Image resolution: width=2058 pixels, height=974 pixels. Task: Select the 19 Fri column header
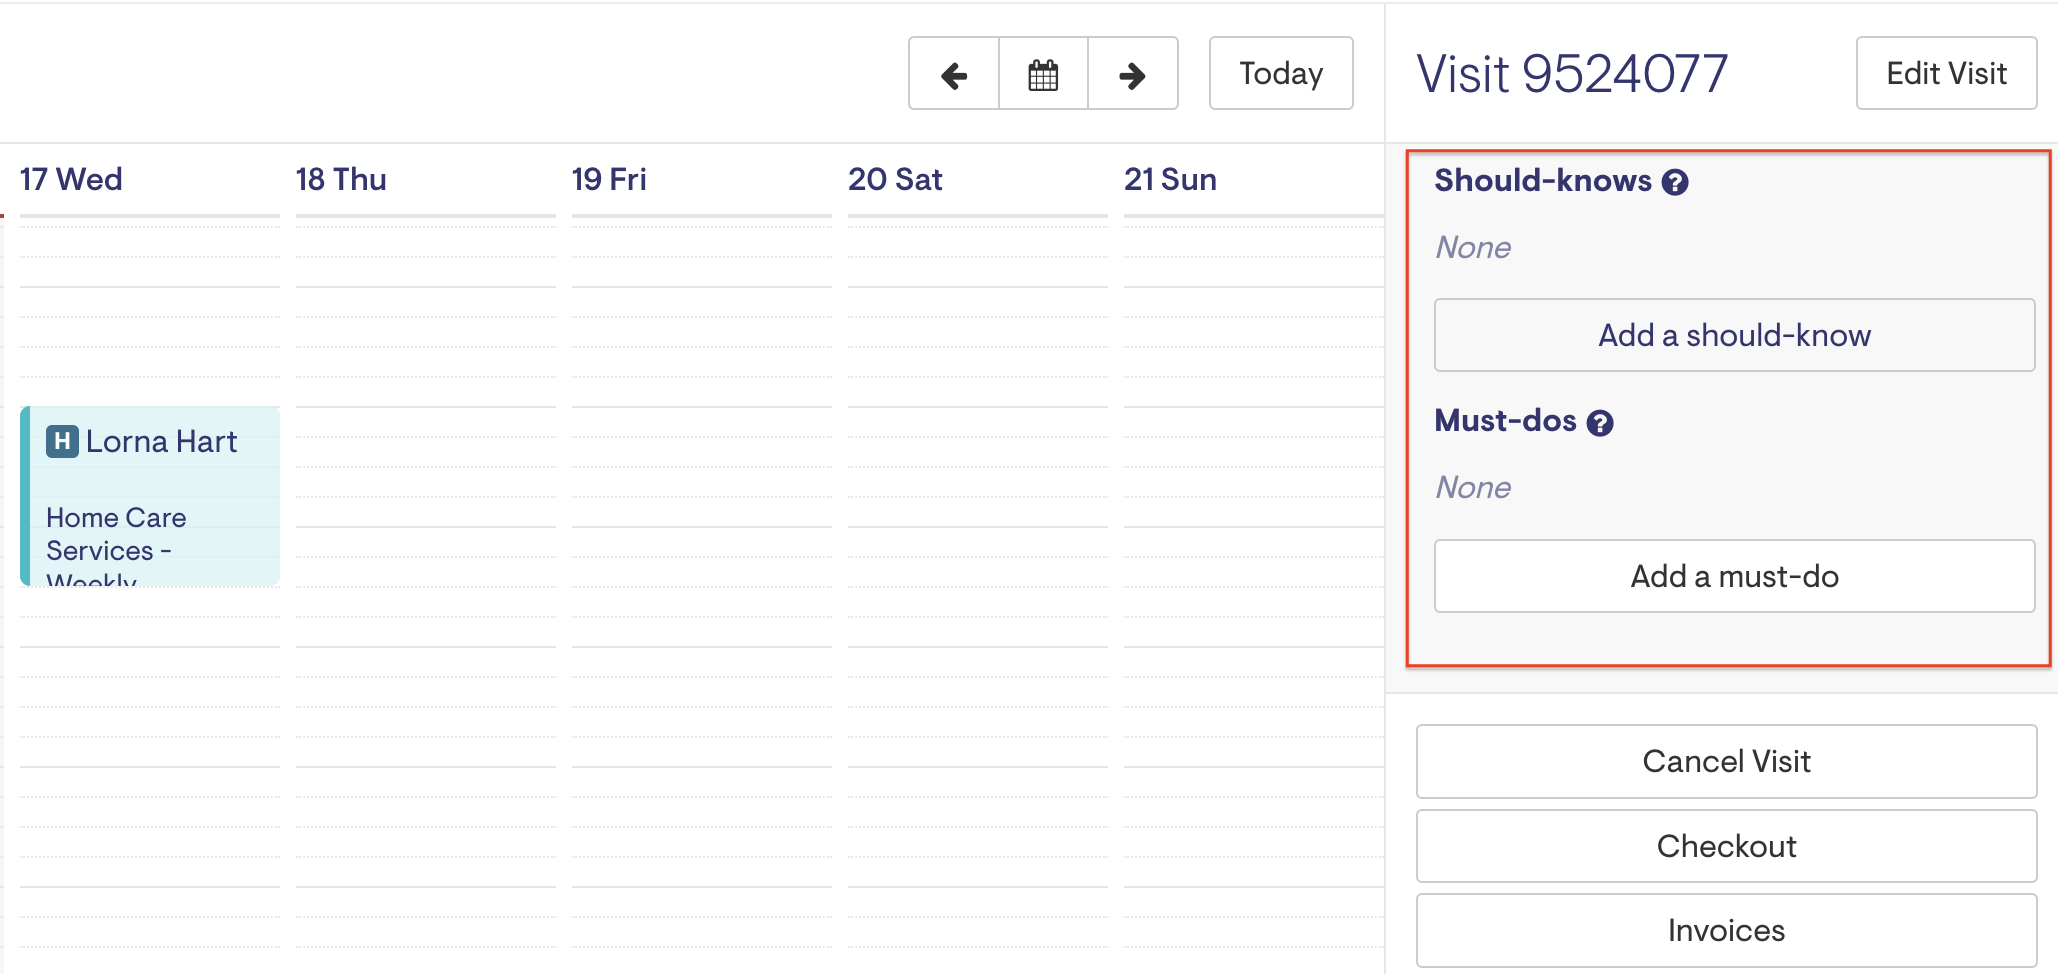click(609, 179)
